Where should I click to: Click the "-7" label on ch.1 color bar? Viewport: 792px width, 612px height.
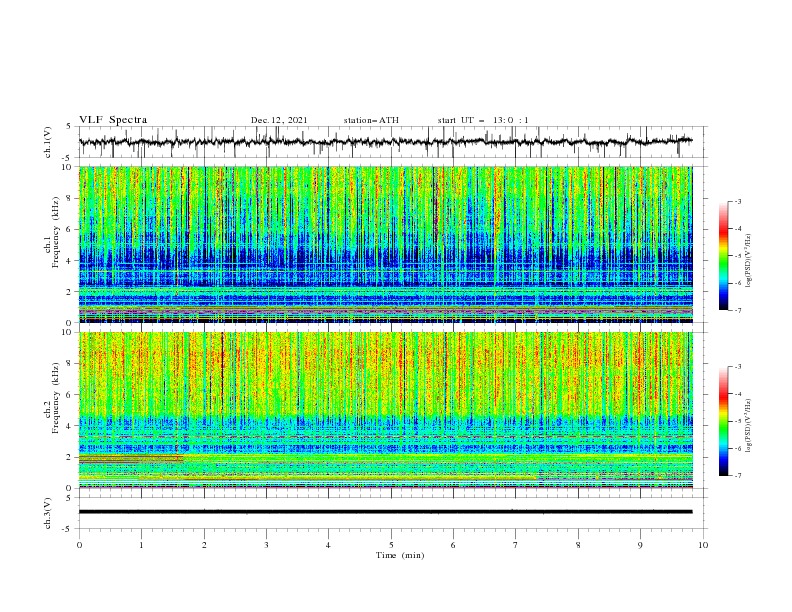click(738, 310)
